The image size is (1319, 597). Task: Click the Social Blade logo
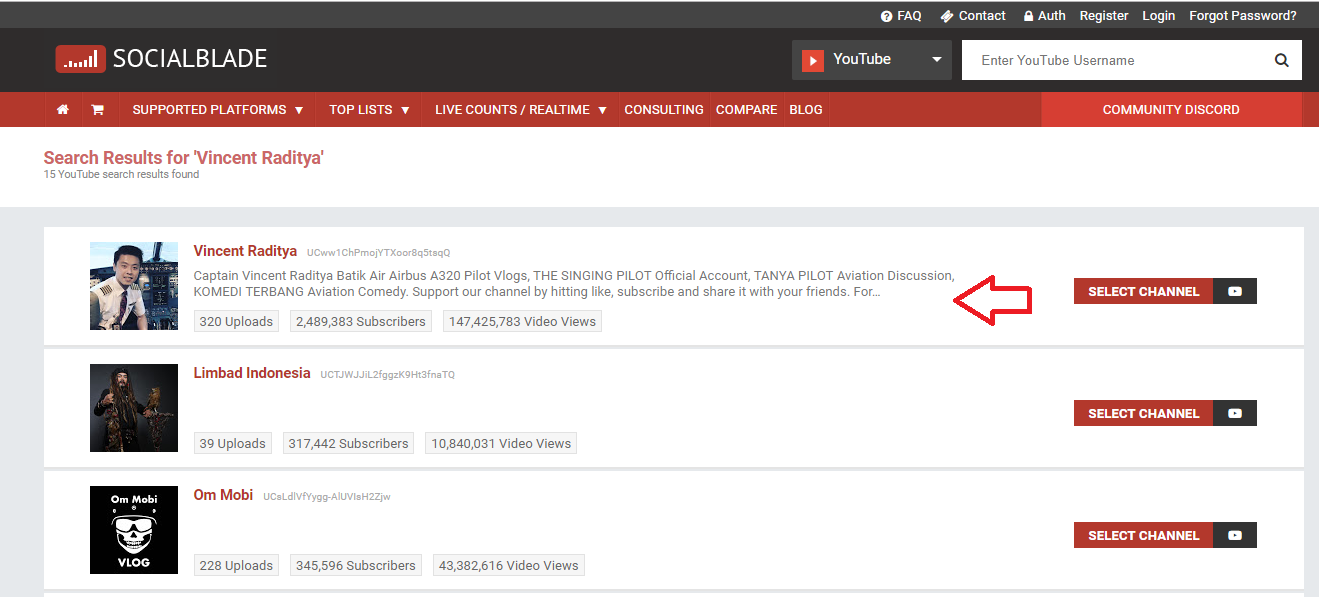[x=161, y=59]
